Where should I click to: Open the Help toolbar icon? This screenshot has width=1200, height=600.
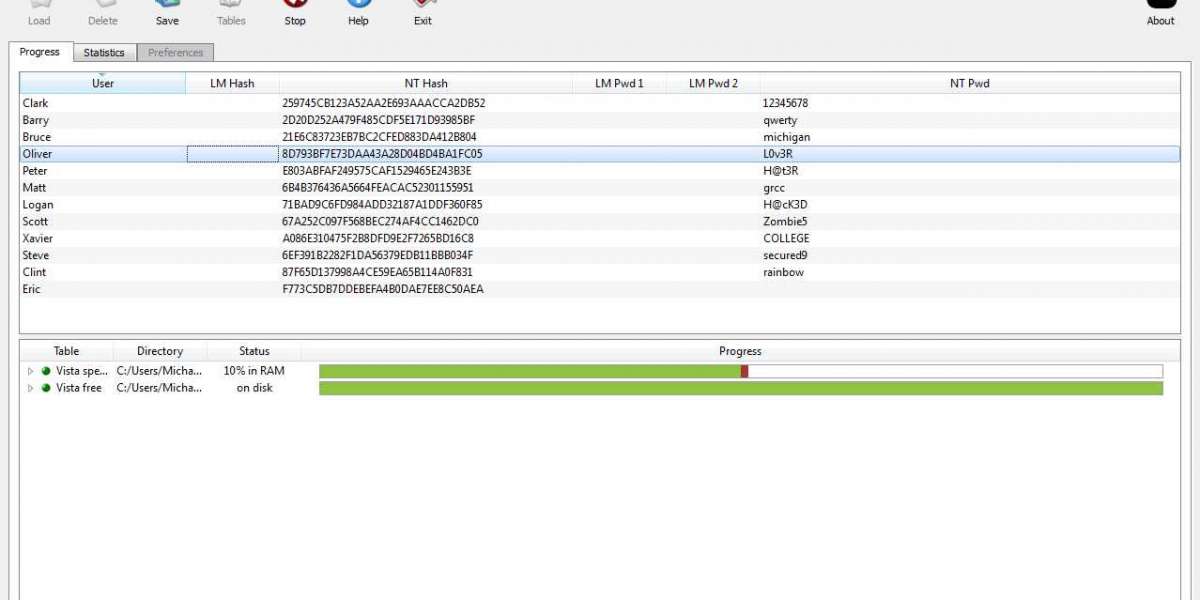358,8
